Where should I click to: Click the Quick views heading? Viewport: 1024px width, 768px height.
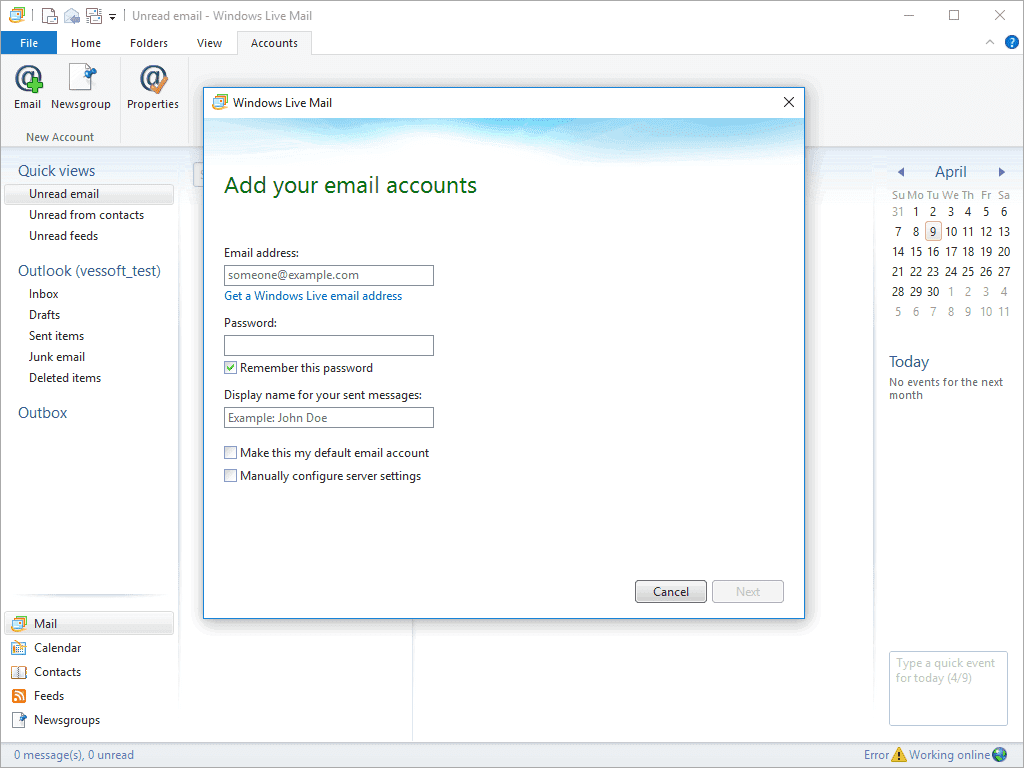pos(56,171)
